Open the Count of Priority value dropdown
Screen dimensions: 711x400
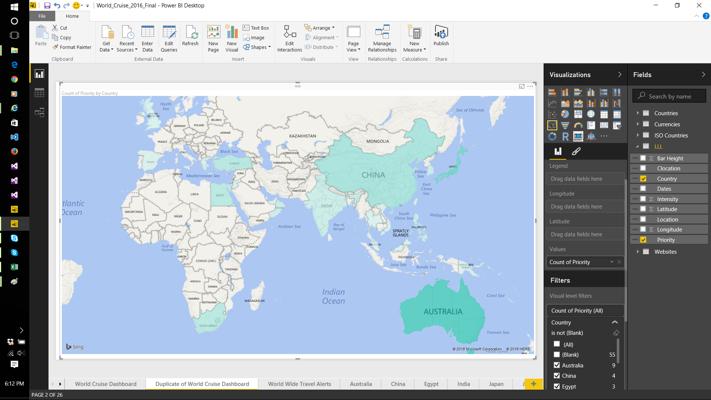tap(612, 262)
